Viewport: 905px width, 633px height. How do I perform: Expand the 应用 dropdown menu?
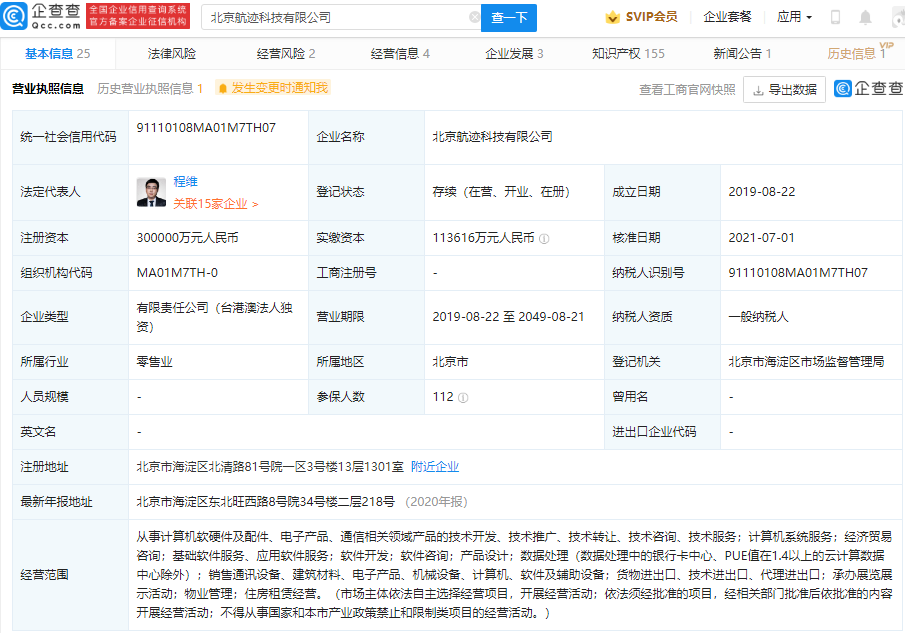point(794,17)
